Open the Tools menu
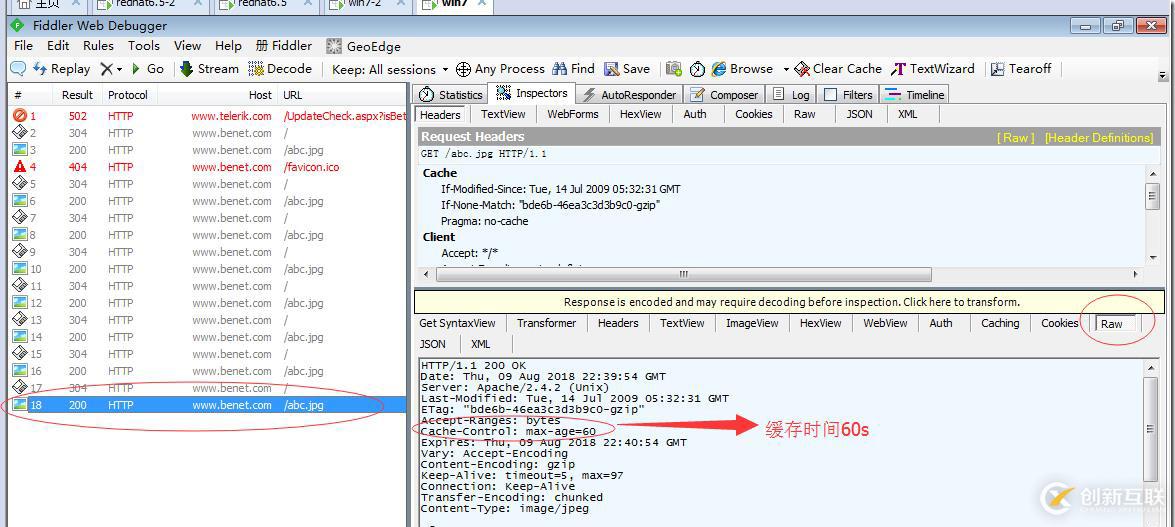 [144, 46]
